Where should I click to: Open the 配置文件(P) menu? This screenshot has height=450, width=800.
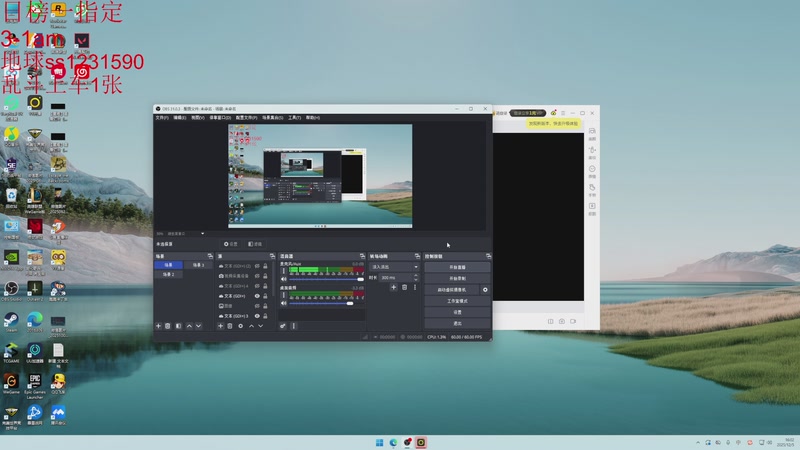(246, 118)
